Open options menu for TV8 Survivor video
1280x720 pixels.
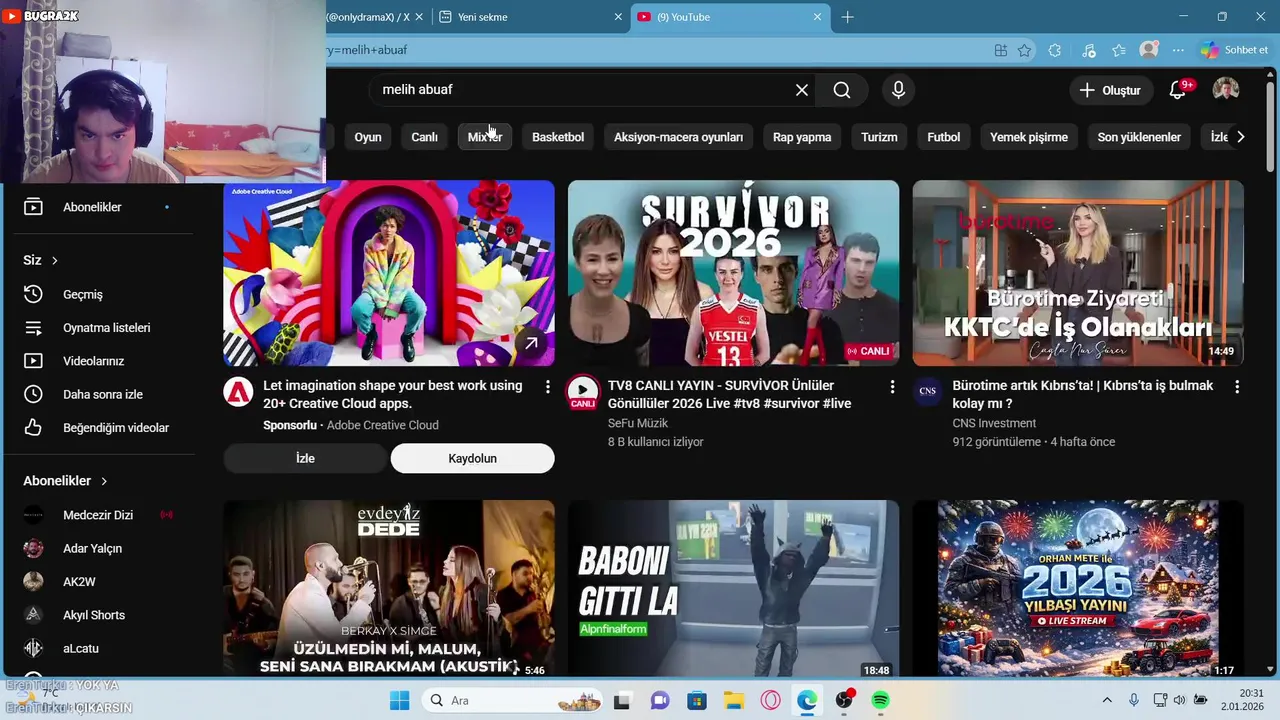tap(892, 386)
